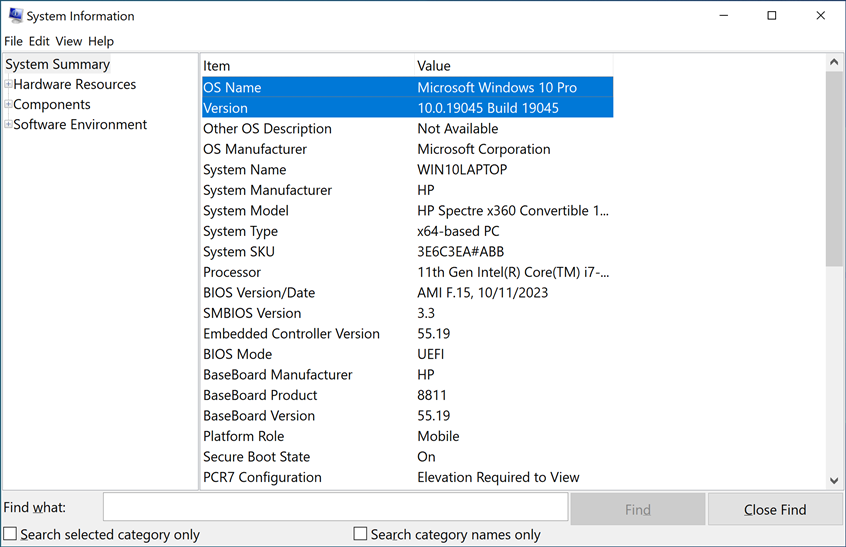
Task: Click the value 3E6C3EA#ABB
Action: pyautogui.click(x=460, y=251)
